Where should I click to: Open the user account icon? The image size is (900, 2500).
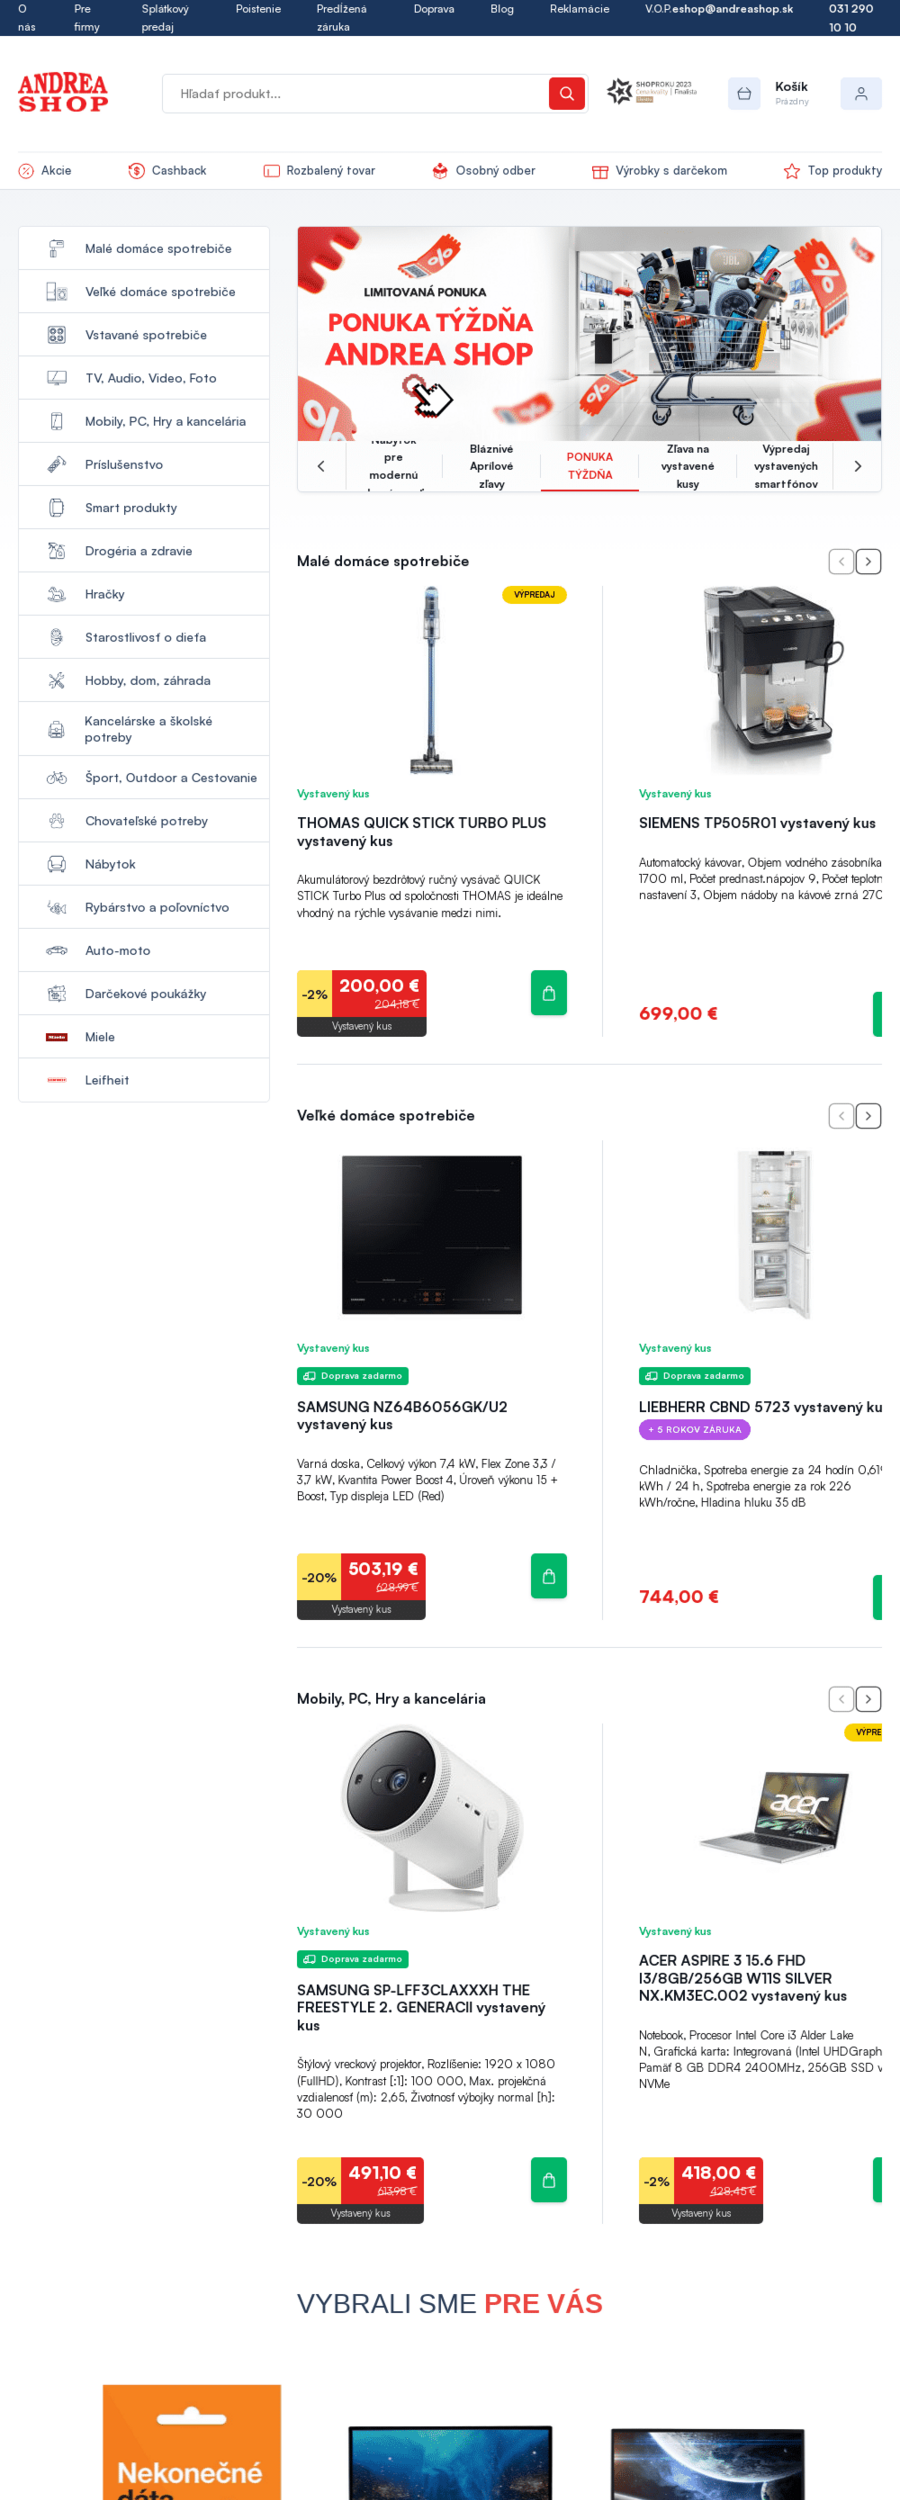pos(860,94)
